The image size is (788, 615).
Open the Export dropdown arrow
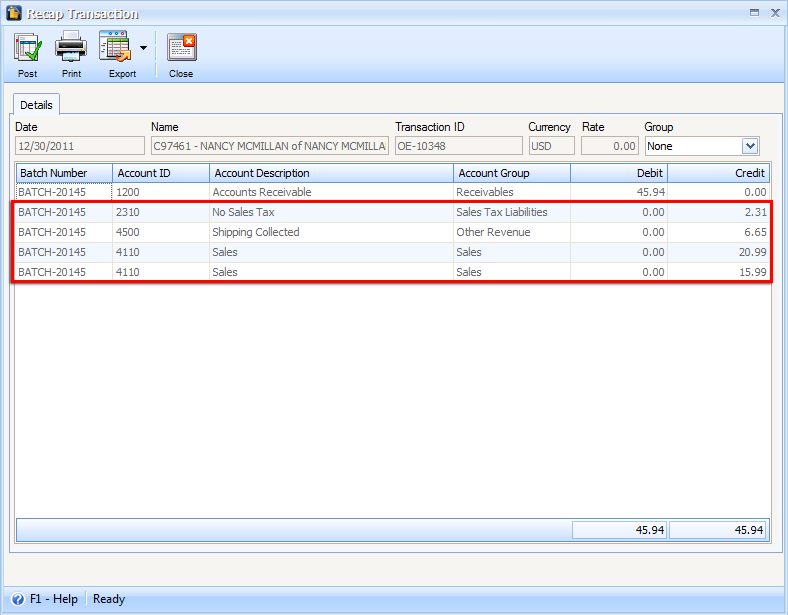[143, 48]
